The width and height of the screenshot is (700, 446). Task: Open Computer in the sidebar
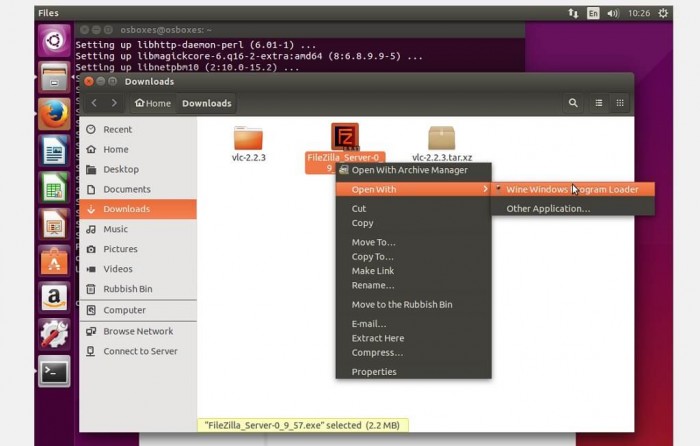coord(138,310)
